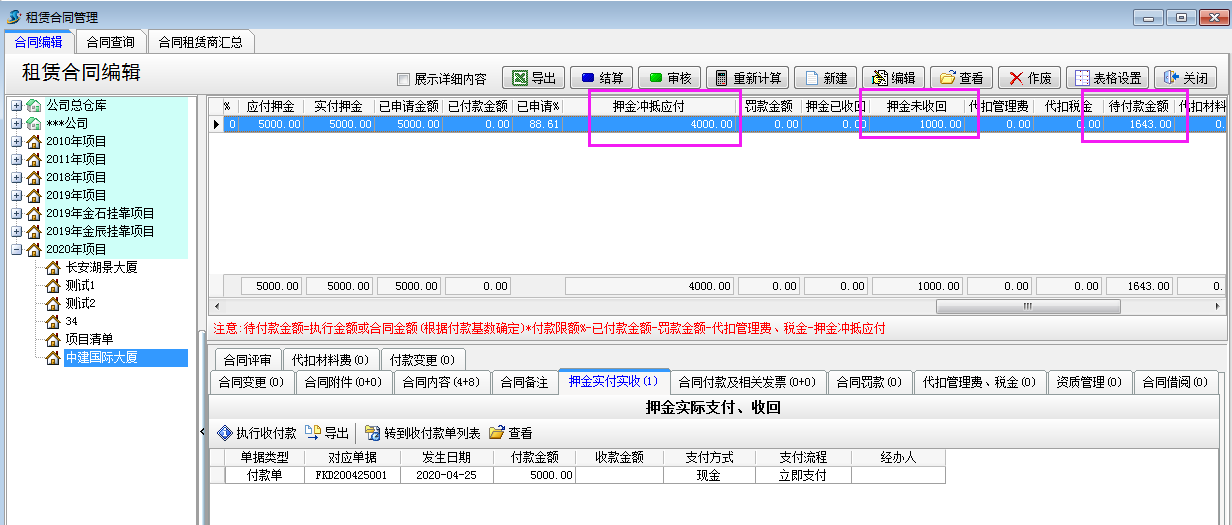Expand the 公司总仓库 tree node

pos(17,105)
